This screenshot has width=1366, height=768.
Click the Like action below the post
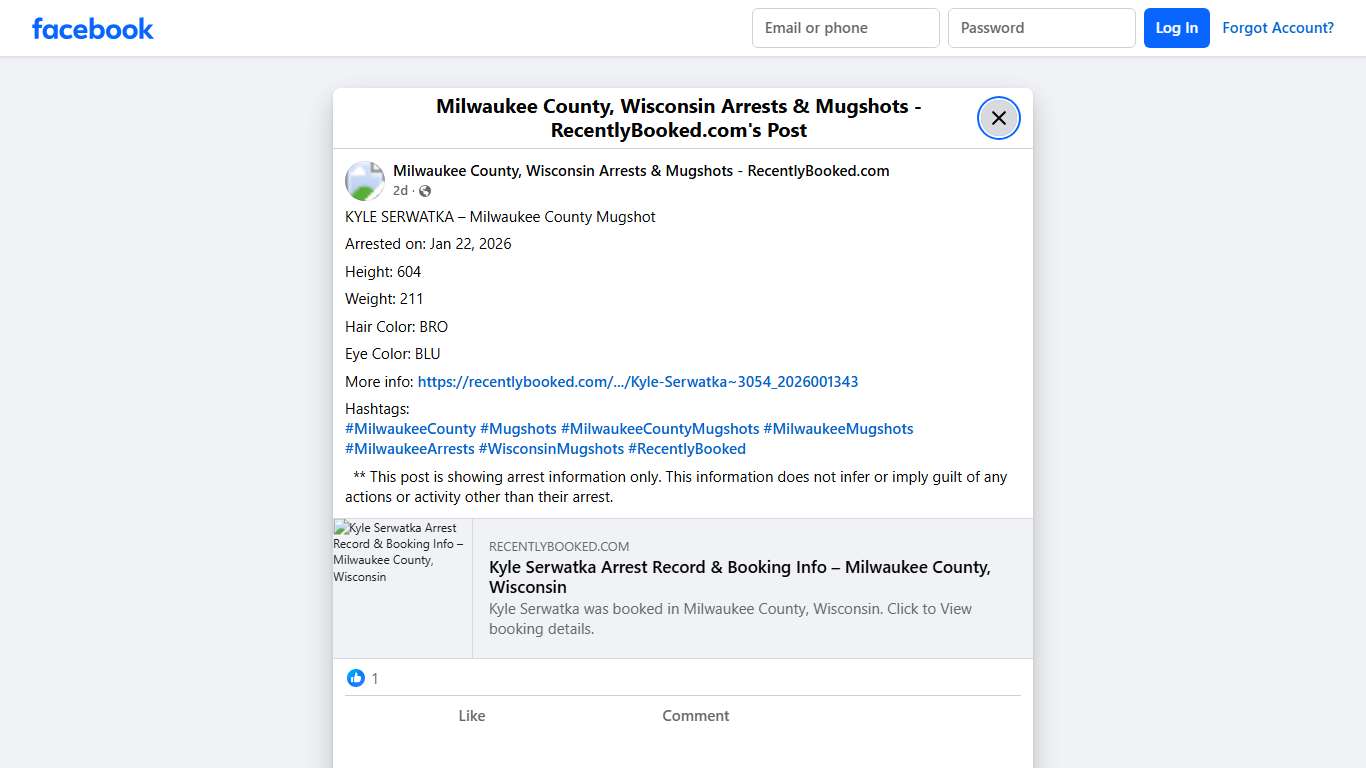(x=471, y=715)
